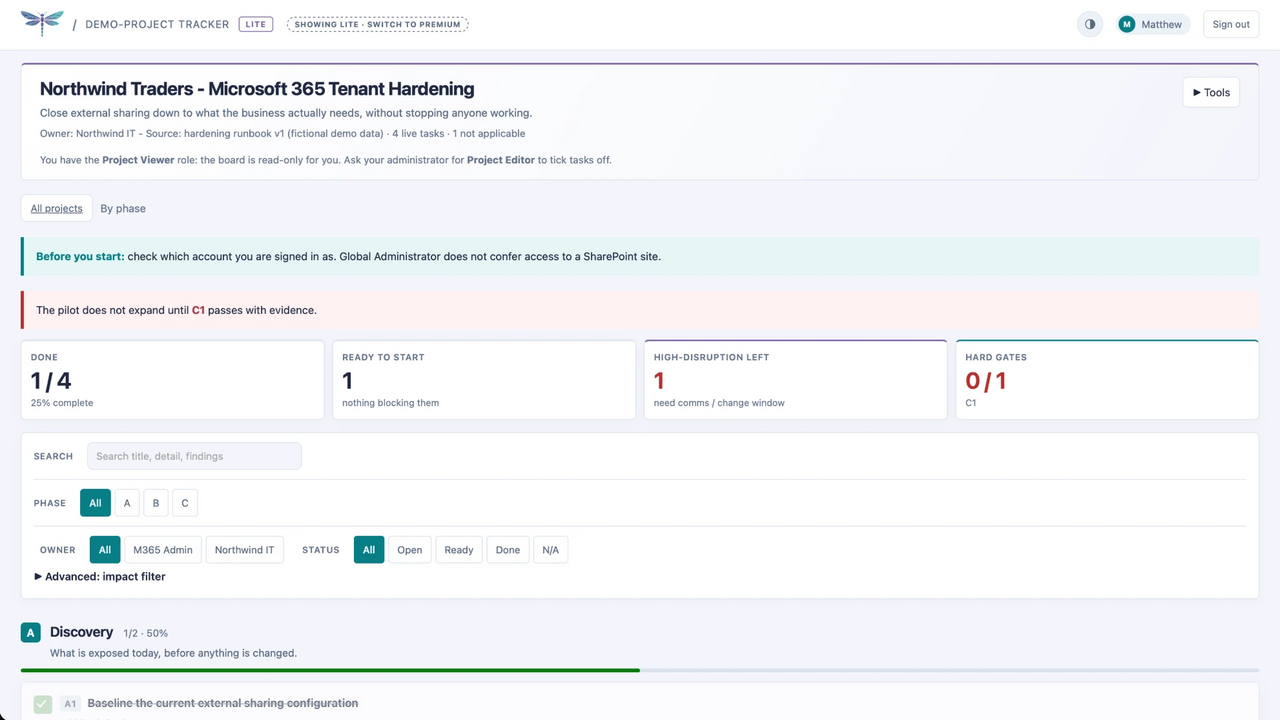The image size is (1280, 720).
Task: Filter by phase C
Action: [x=185, y=503]
